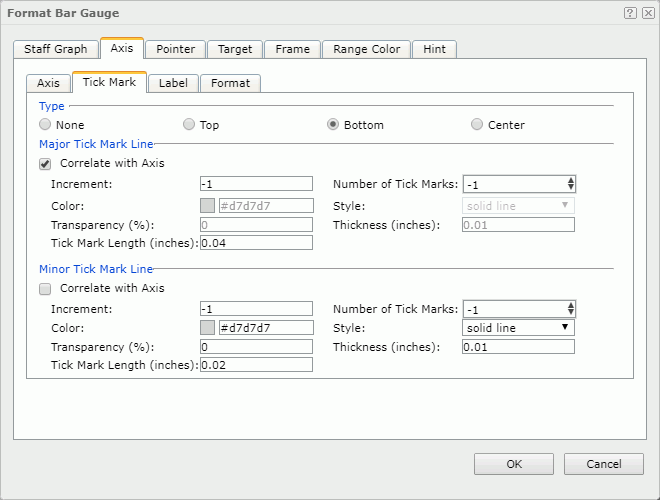
Task: Click the major Transparency field
Action: 256,225
